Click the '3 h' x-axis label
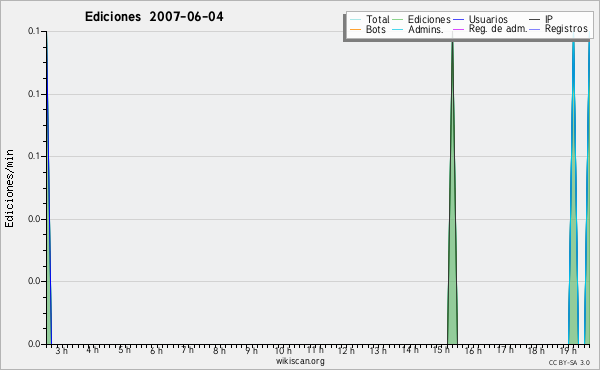The height and width of the screenshot is (370, 600). tap(61, 351)
